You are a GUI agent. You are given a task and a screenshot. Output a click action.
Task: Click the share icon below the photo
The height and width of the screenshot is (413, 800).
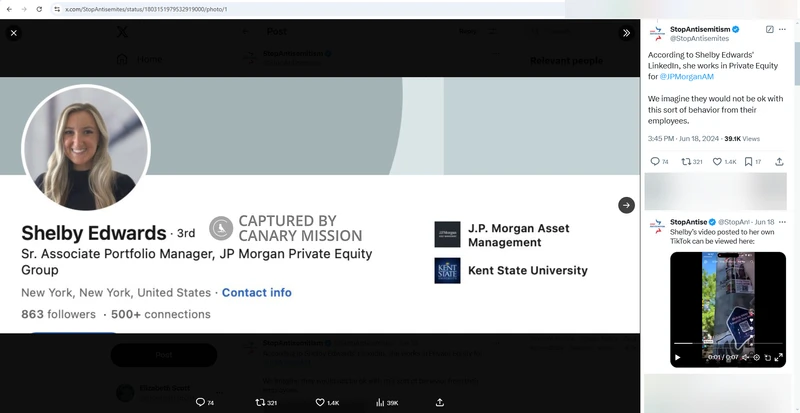tap(440, 403)
